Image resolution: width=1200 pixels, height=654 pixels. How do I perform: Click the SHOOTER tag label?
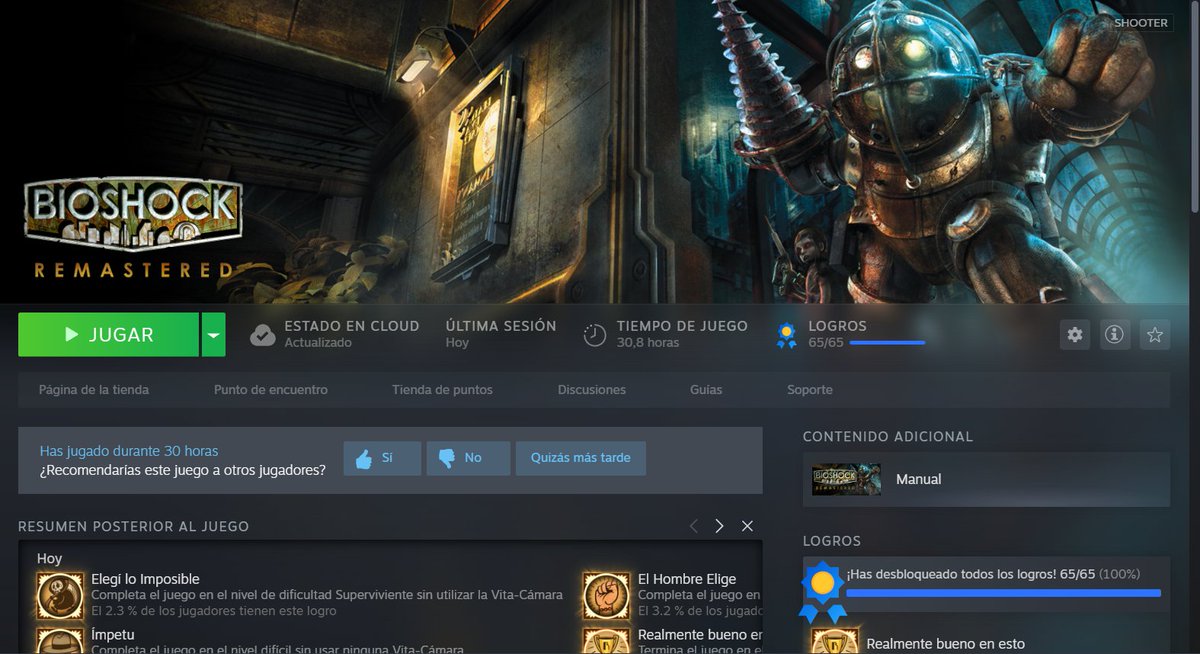(1141, 23)
